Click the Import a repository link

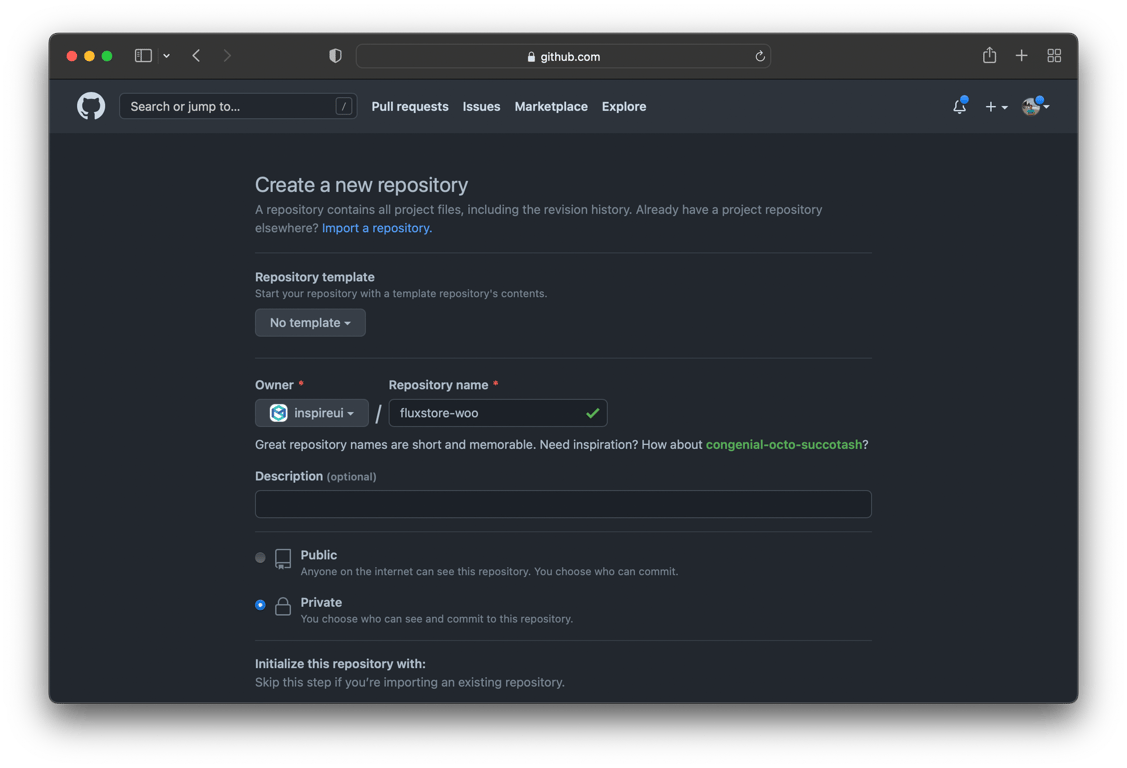tap(377, 228)
